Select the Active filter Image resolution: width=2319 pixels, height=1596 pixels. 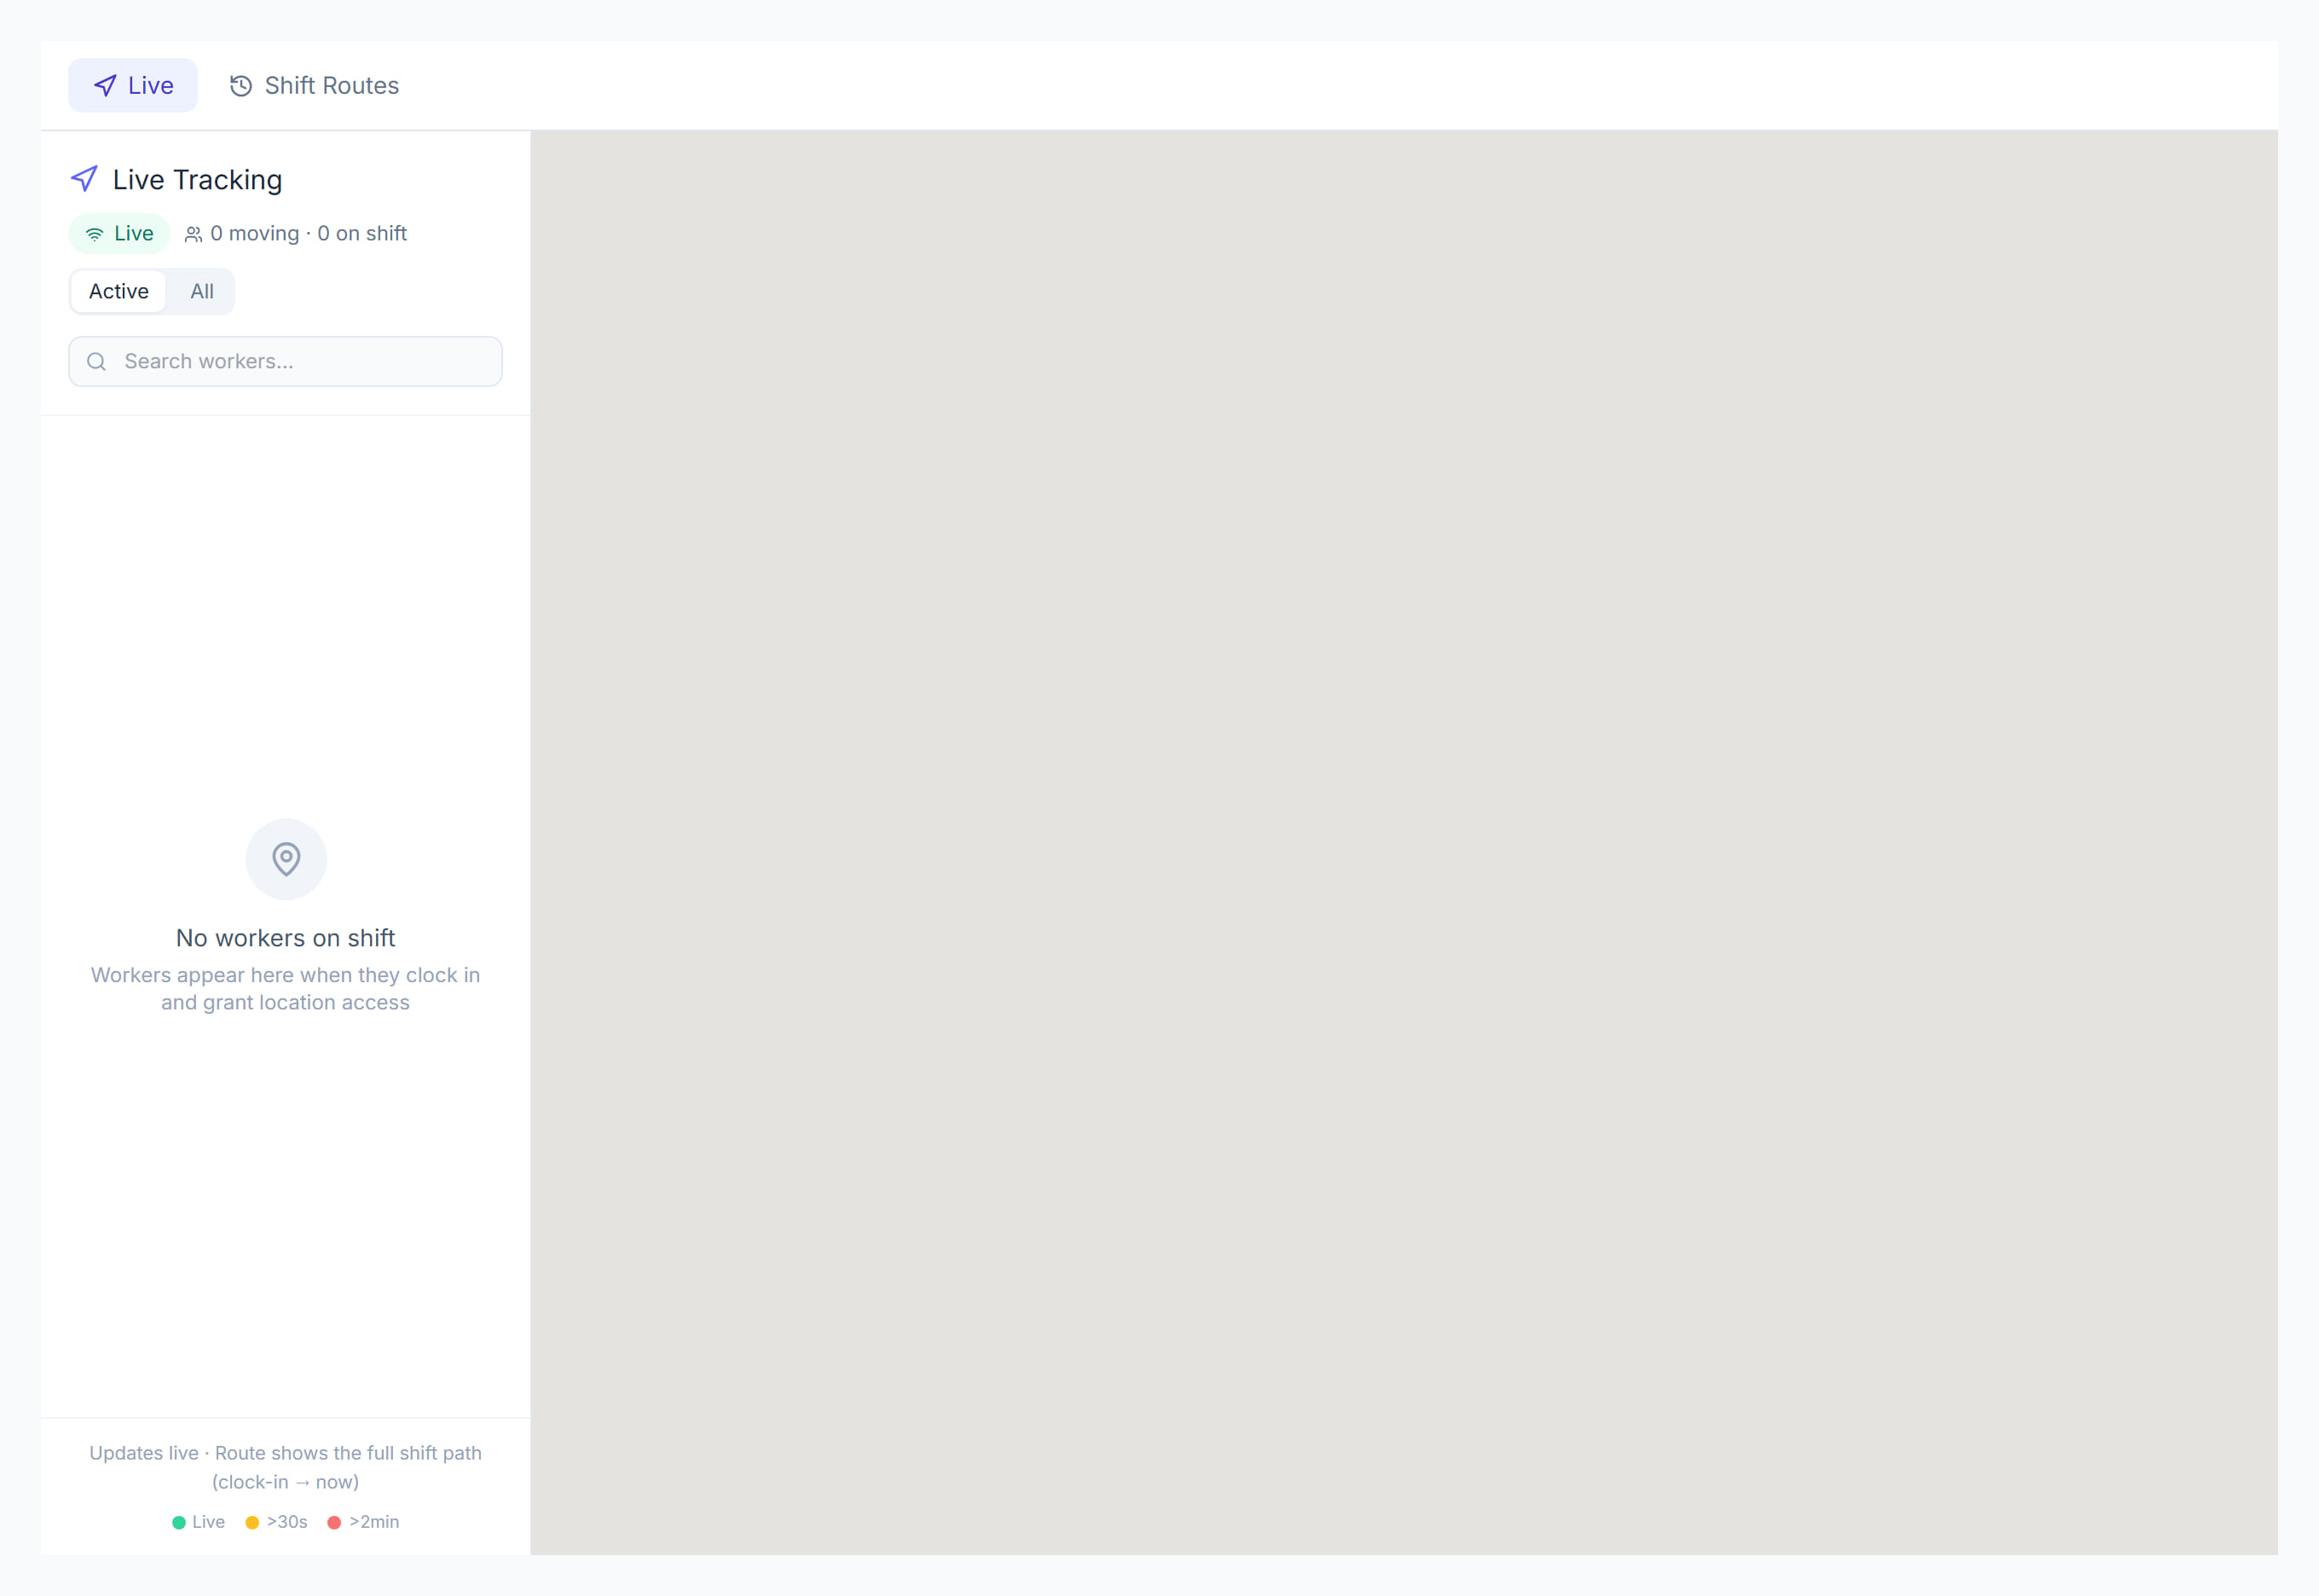tap(119, 292)
